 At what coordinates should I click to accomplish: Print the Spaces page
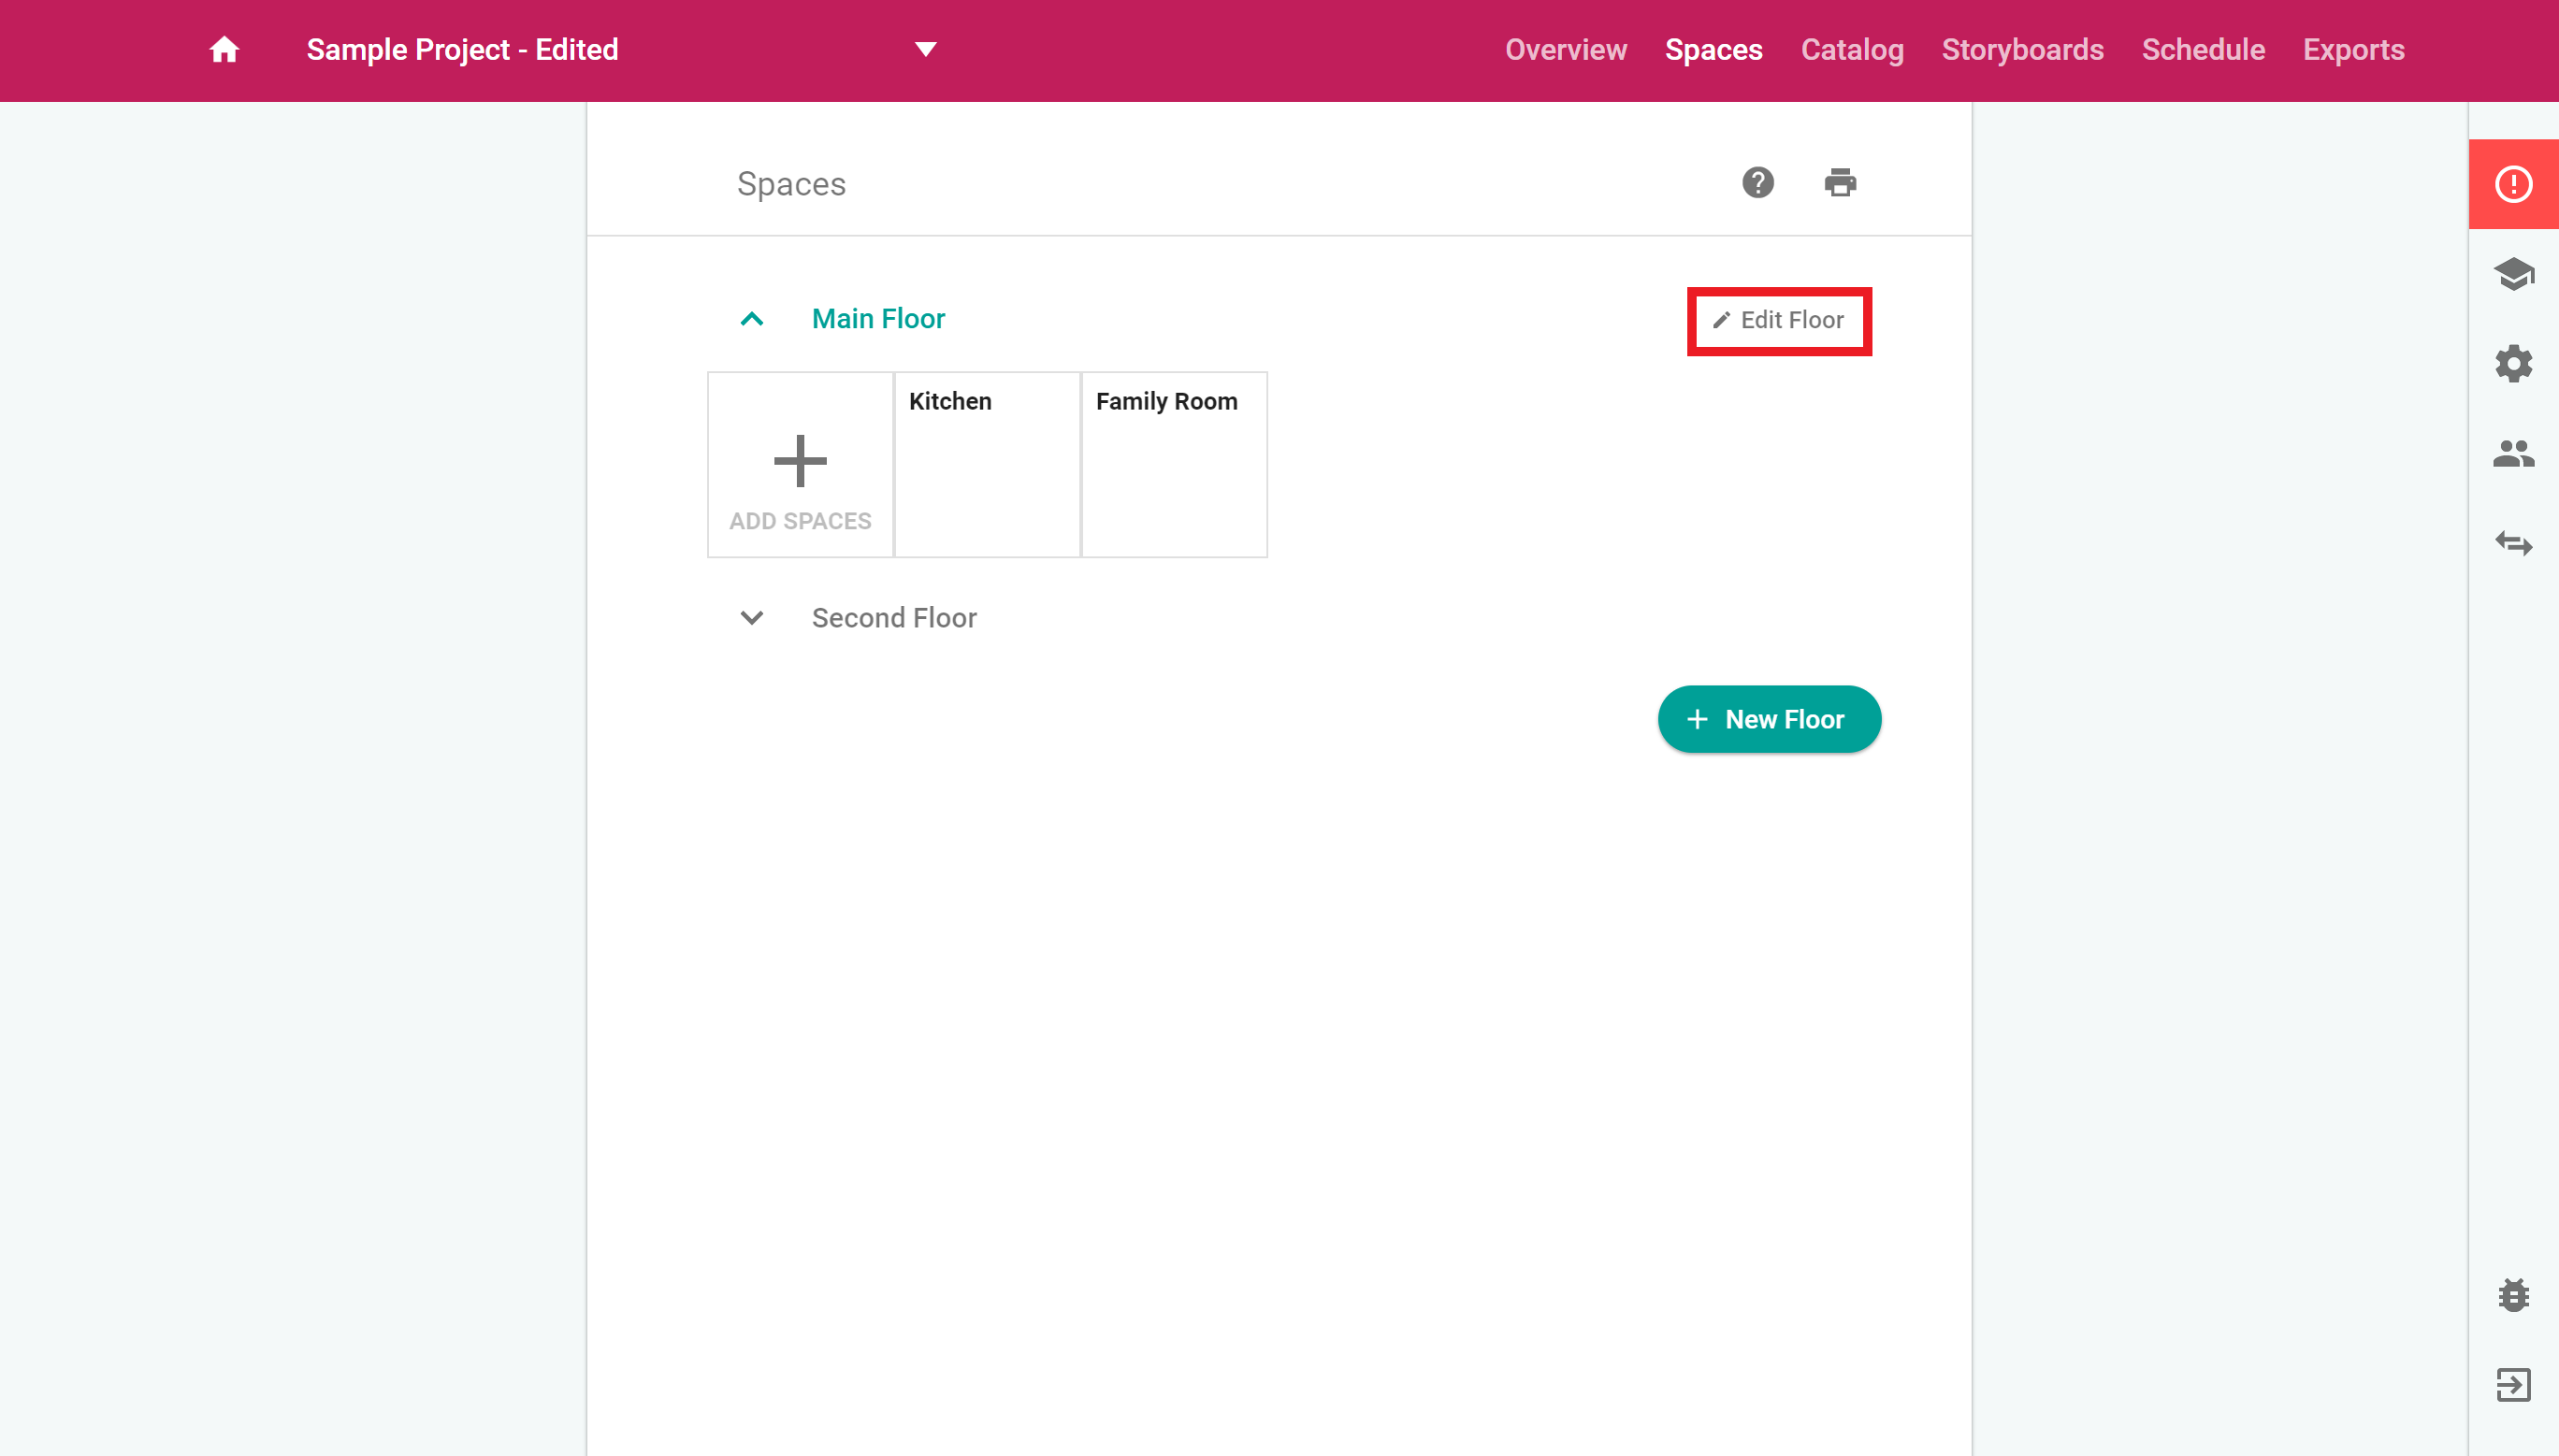pyautogui.click(x=1840, y=183)
